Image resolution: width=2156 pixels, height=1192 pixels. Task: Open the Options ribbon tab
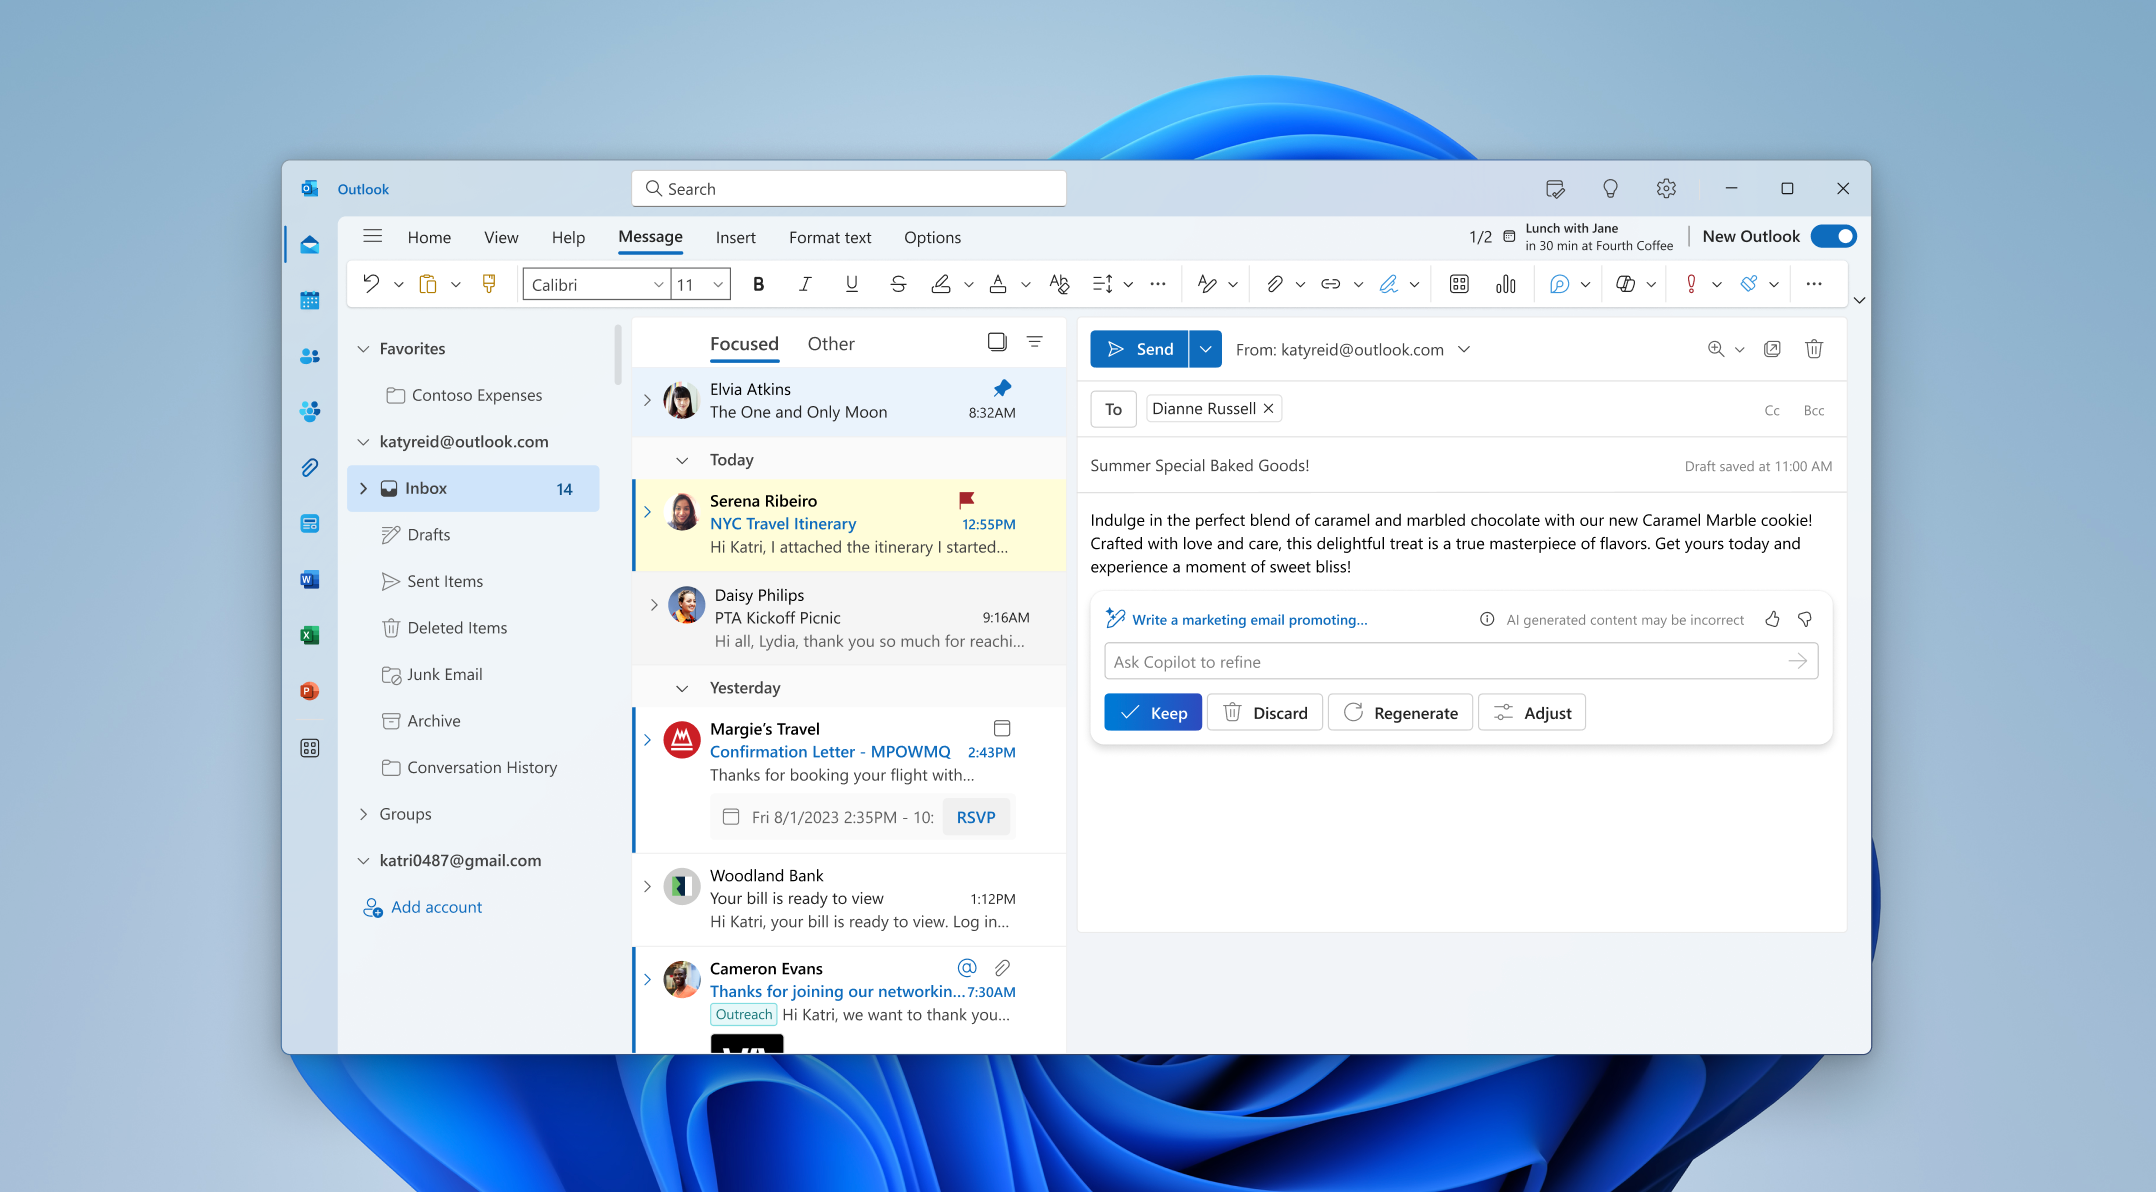click(x=932, y=237)
